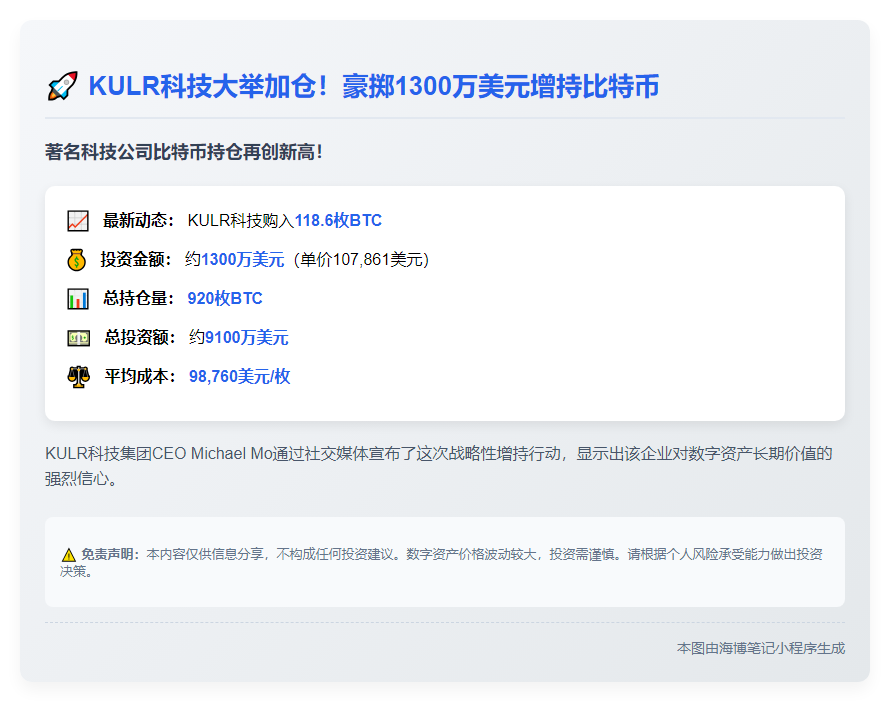Click the text KULR科技购入
Screen dimensions: 890x701
pos(241,220)
